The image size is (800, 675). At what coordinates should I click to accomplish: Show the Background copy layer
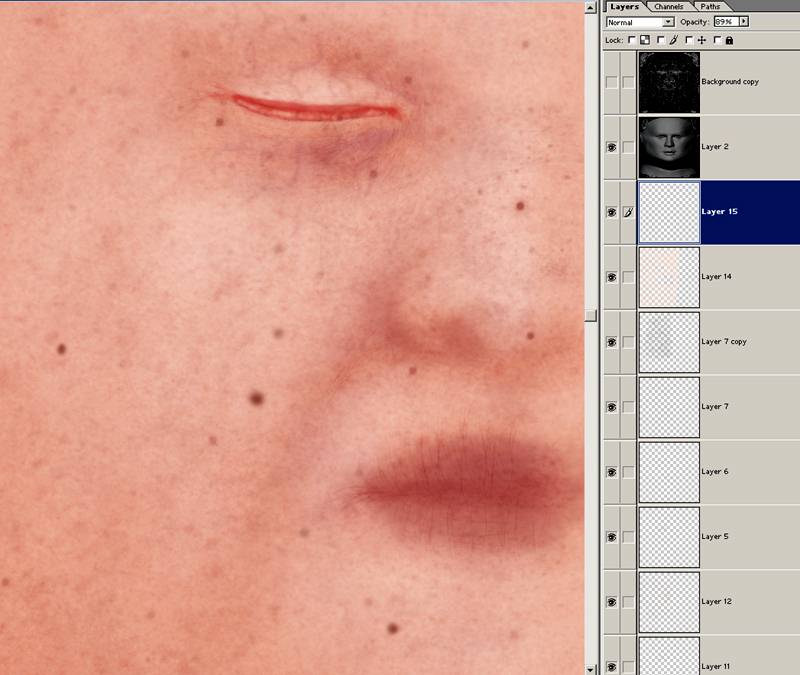612,82
